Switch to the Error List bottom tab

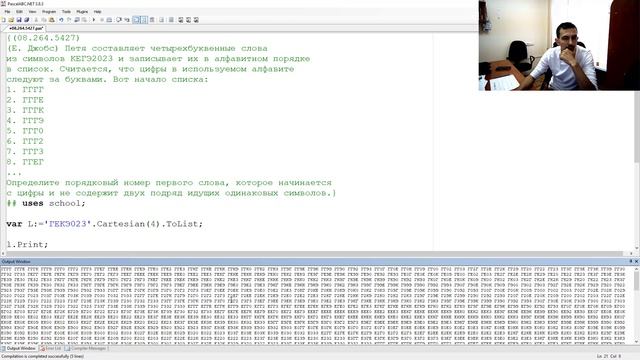51,349
